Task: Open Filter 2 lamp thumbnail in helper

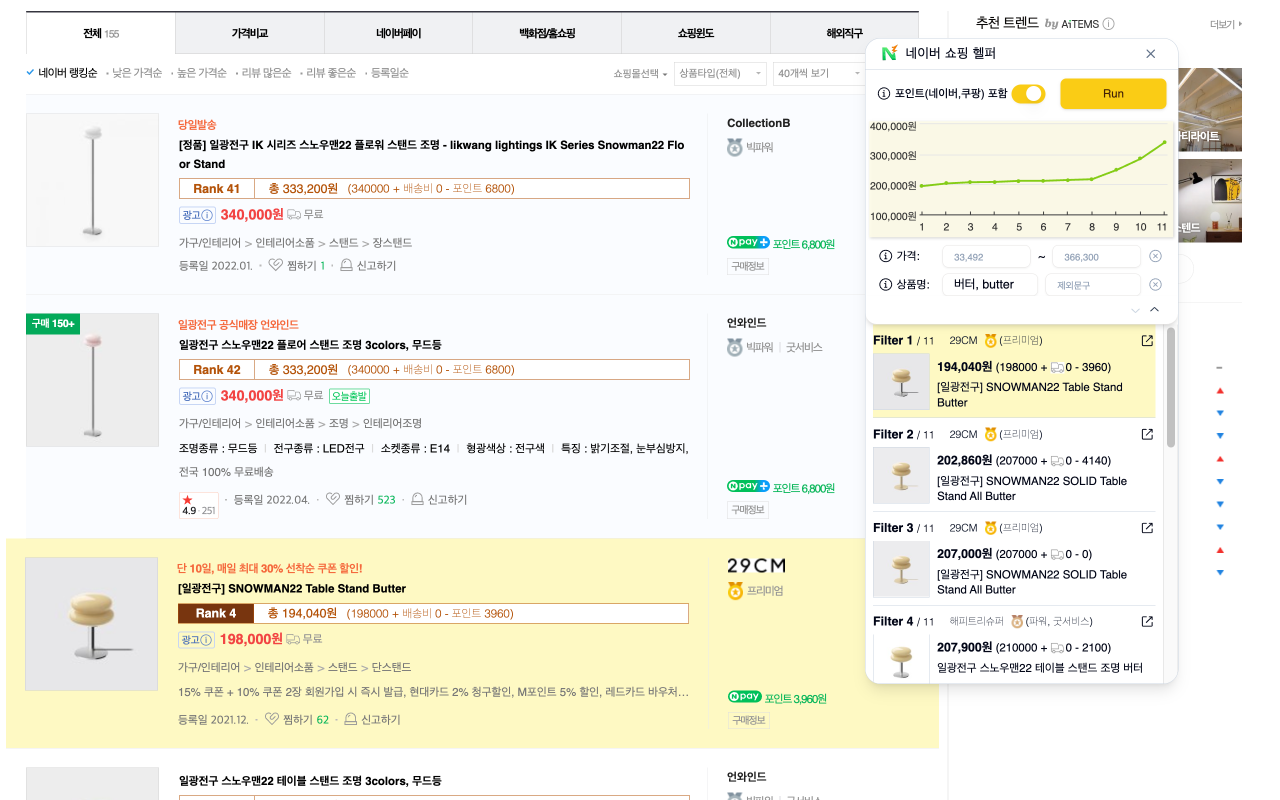Action: pos(901,475)
